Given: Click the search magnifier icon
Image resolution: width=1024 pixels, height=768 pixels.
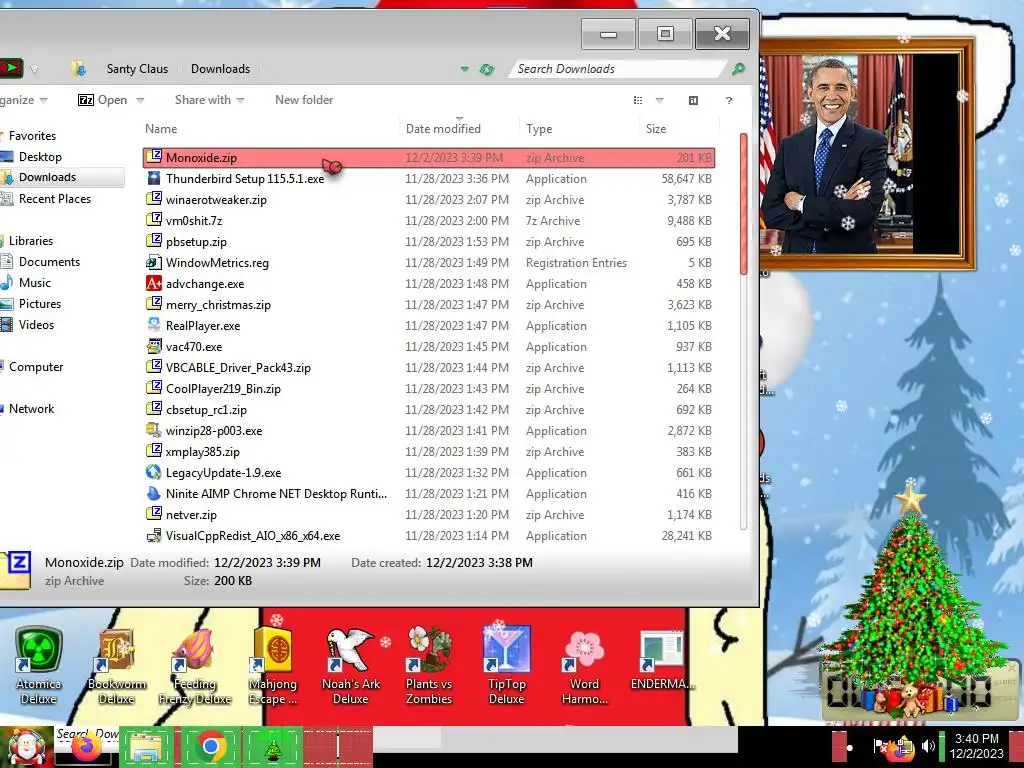Looking at the screenshot, I should point(739,69).
